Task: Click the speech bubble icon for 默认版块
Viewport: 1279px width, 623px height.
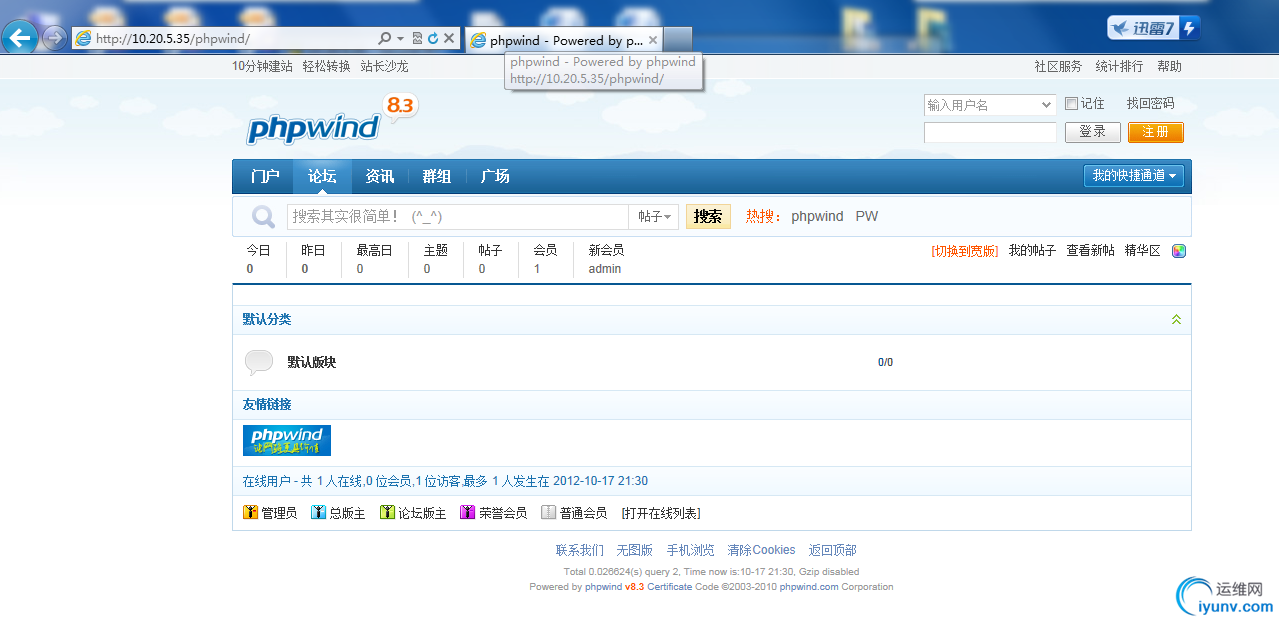Action: tap(259, 362)
